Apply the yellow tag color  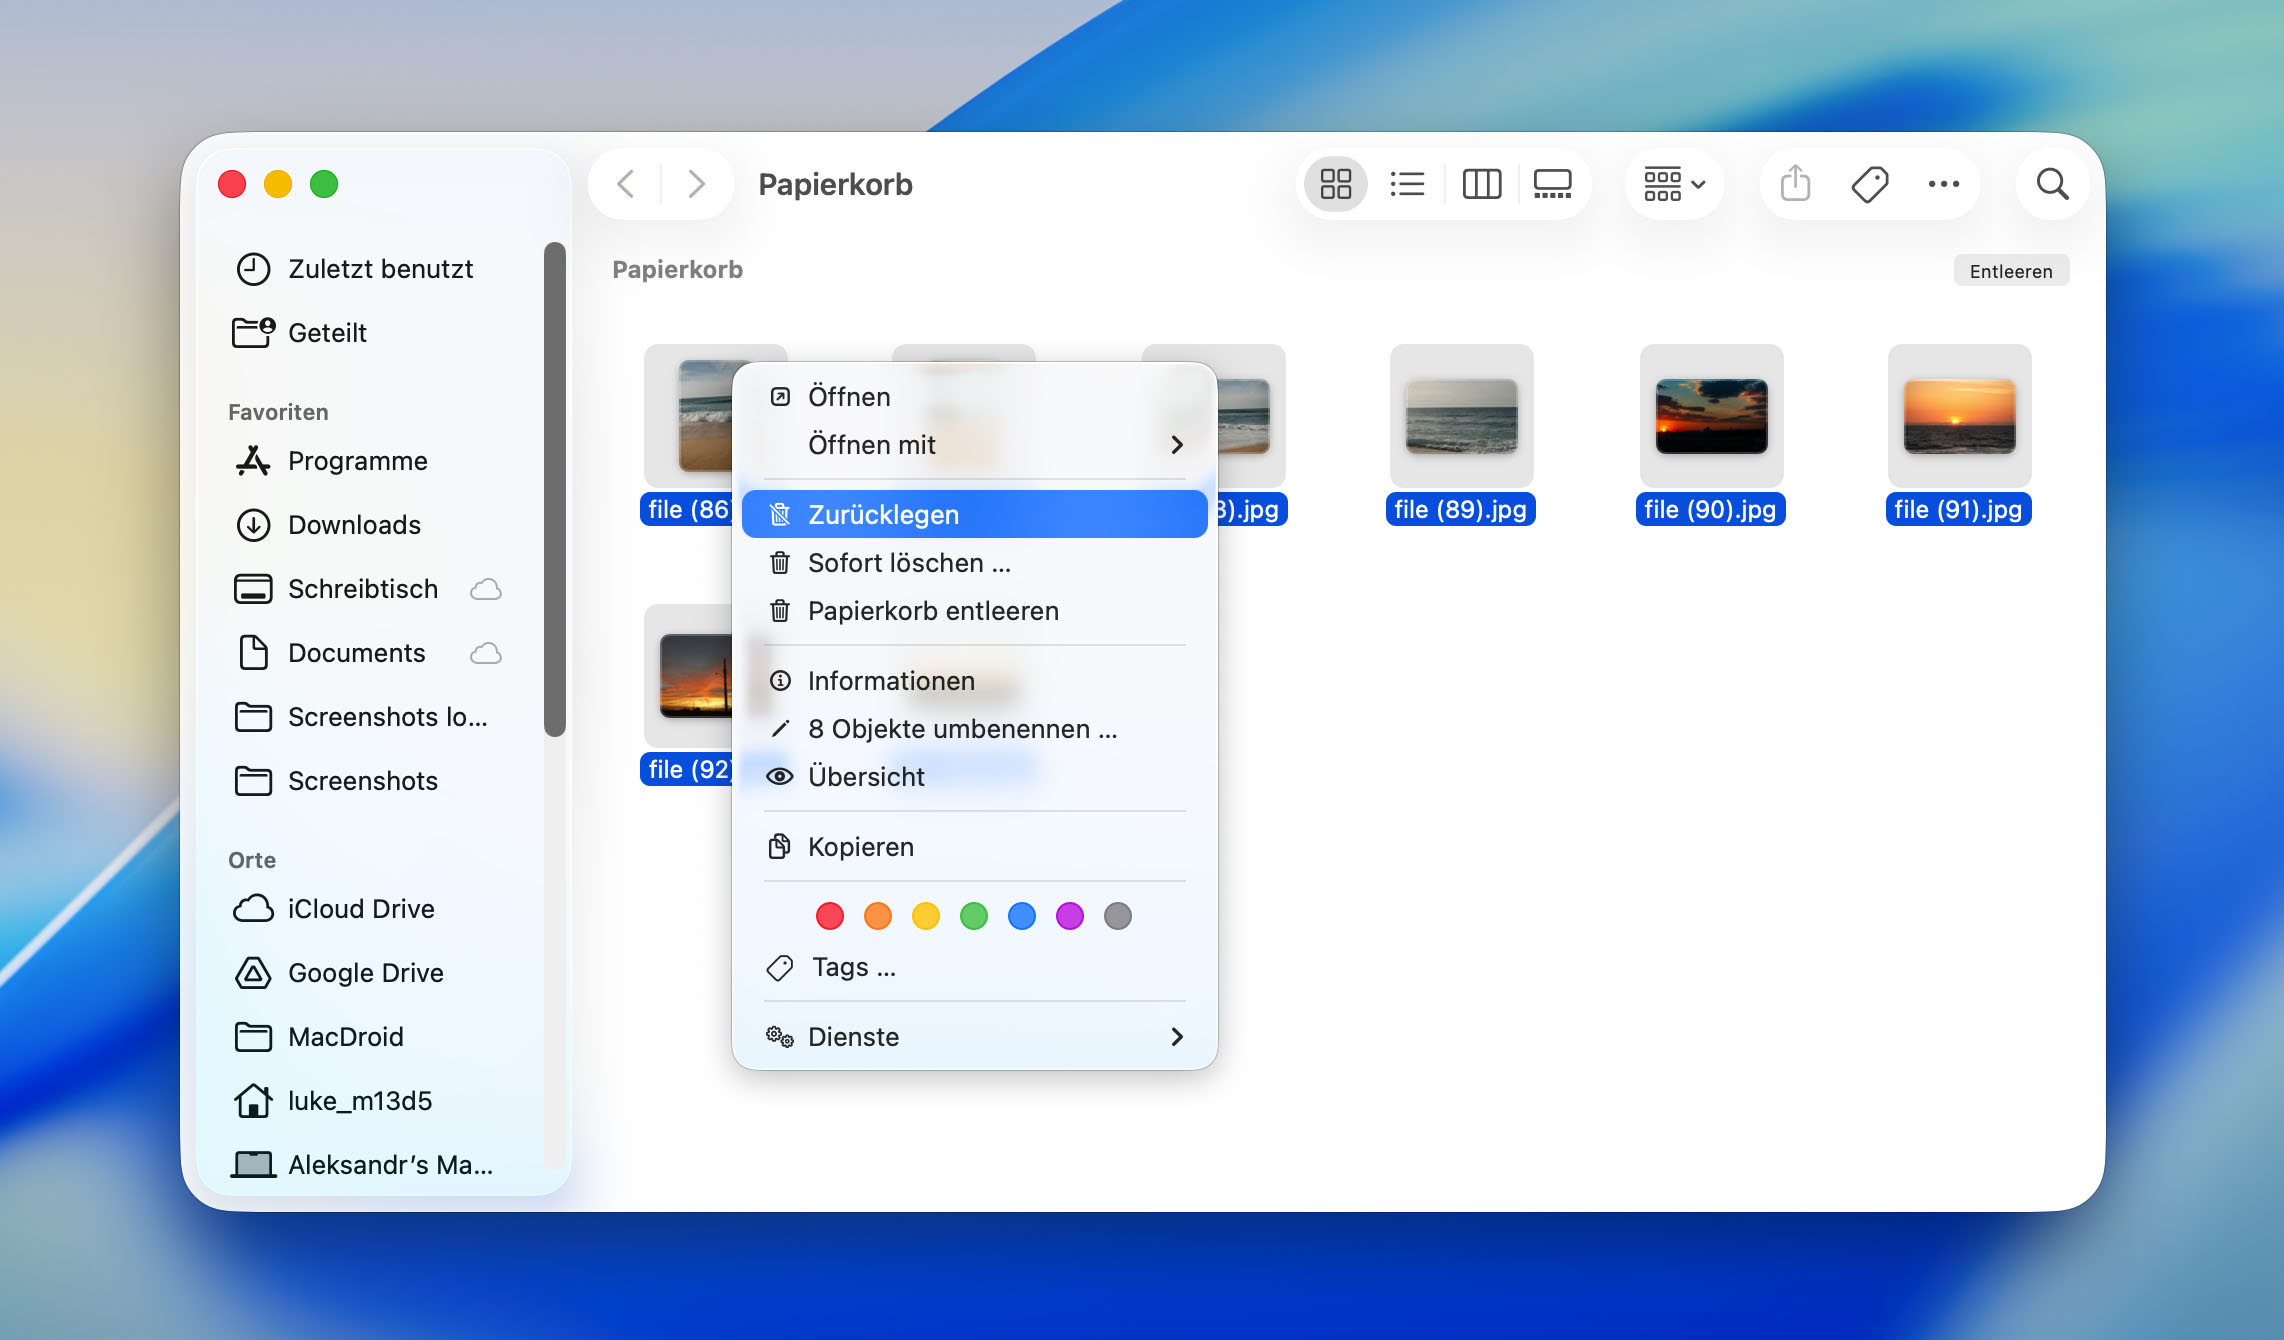click(926, 916)
